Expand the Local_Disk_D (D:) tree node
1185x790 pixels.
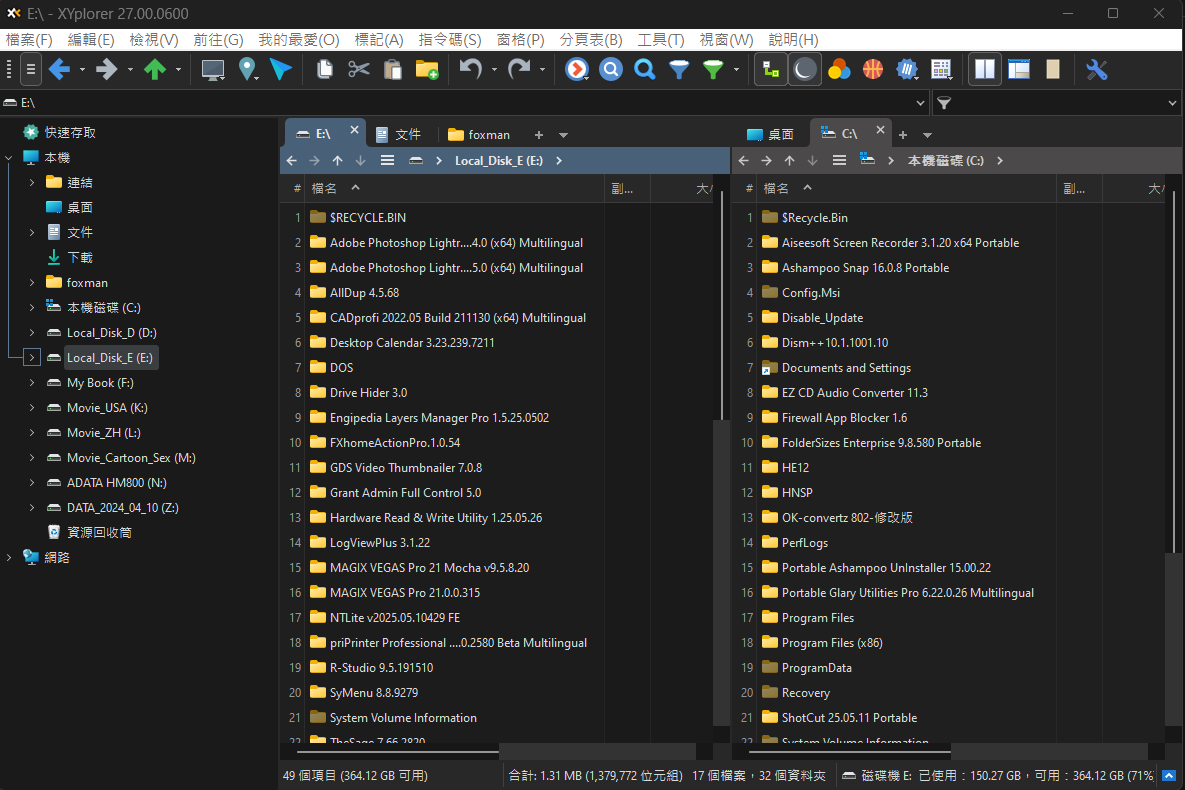32,333
